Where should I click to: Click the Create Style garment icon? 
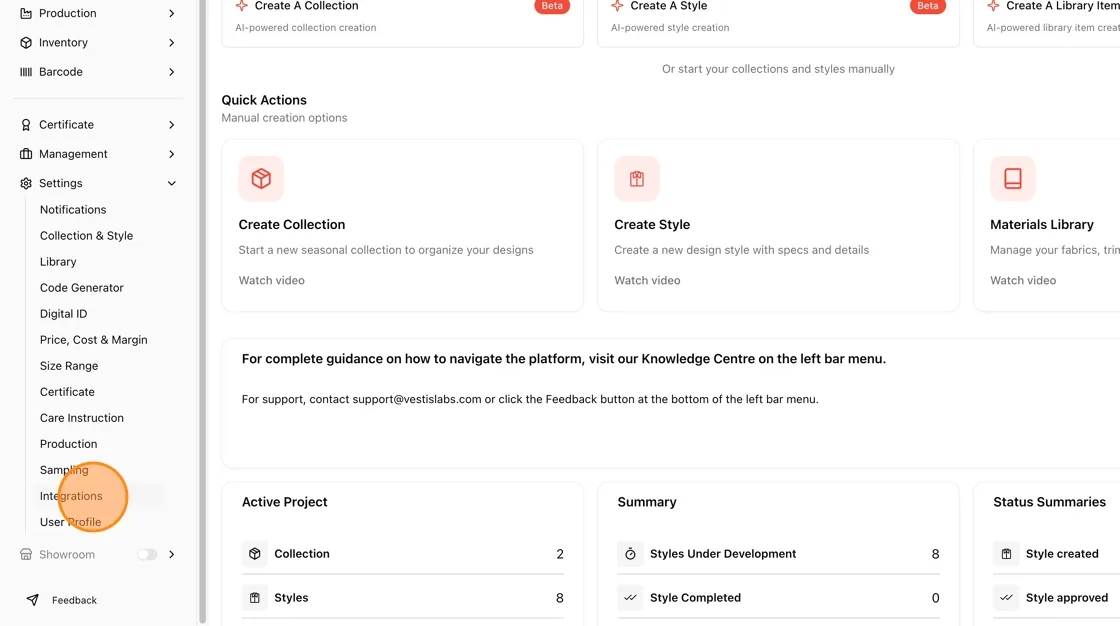636,178
